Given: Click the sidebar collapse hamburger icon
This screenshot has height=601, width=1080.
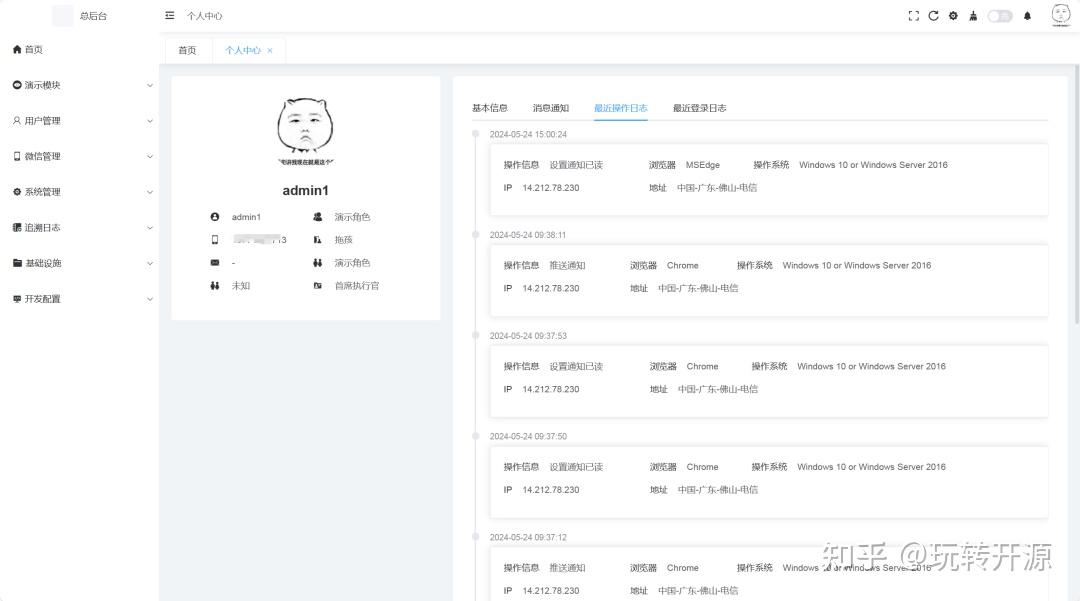Looking at the screenshot, I should pyautogui.click(x=169, y=15).
